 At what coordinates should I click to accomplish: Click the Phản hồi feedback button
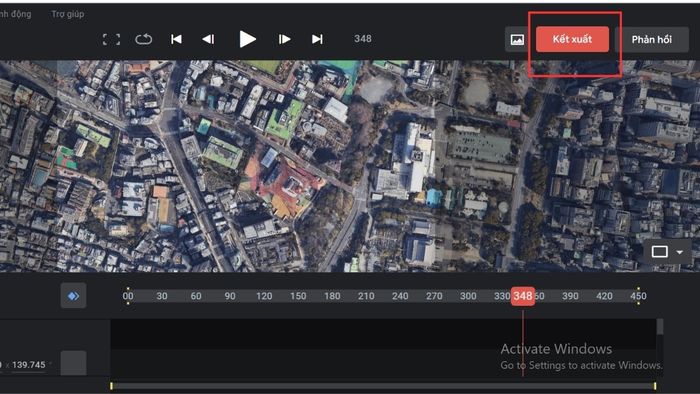coord(651,39)
